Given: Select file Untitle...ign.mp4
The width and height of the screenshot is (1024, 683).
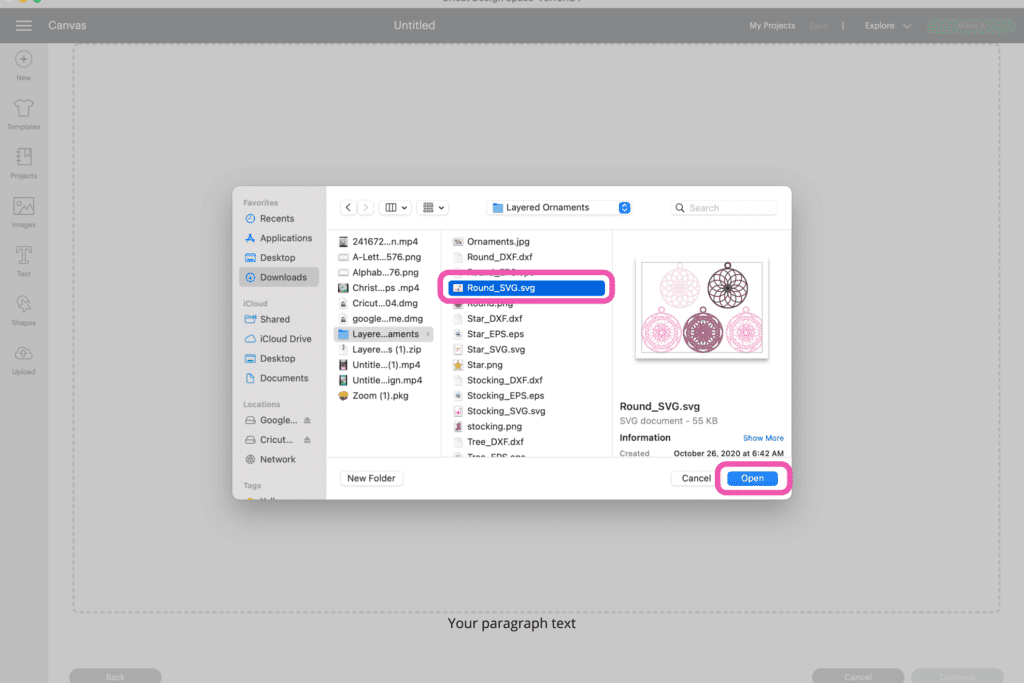Looking at the screenshot, I should pyautogui.click(x=384, y=380).
